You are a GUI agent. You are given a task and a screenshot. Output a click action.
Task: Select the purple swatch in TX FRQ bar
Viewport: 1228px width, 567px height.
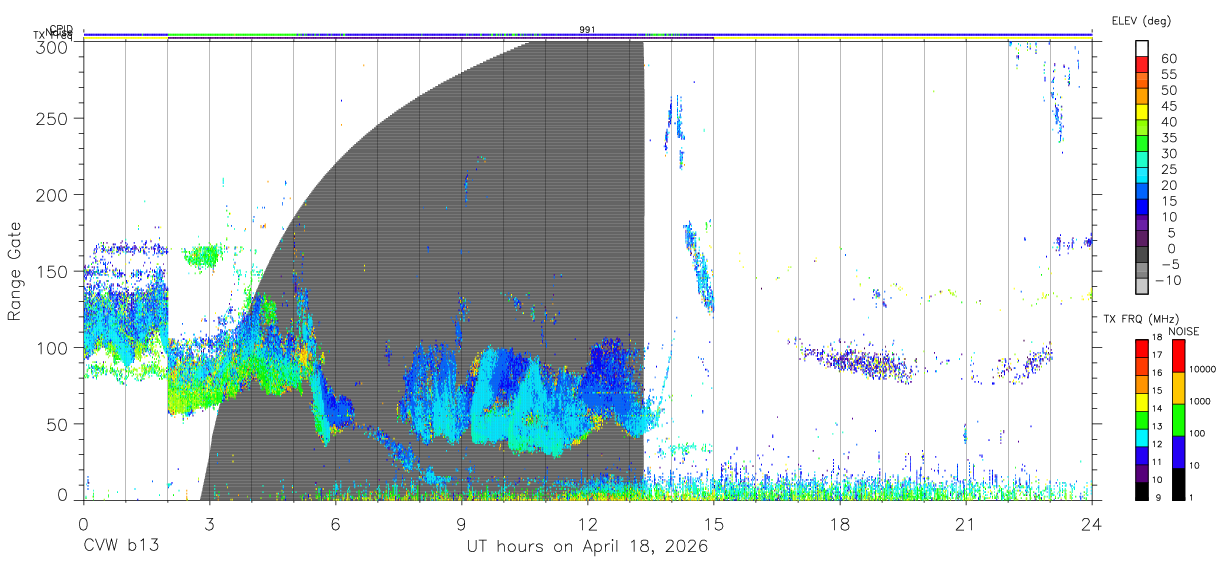1142,474
